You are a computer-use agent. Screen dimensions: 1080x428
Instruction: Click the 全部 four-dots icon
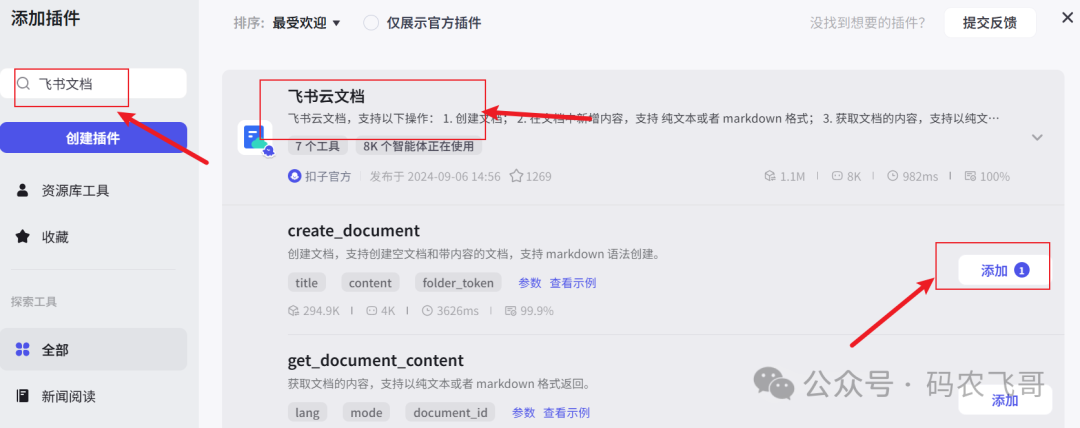tap(23, 349)
